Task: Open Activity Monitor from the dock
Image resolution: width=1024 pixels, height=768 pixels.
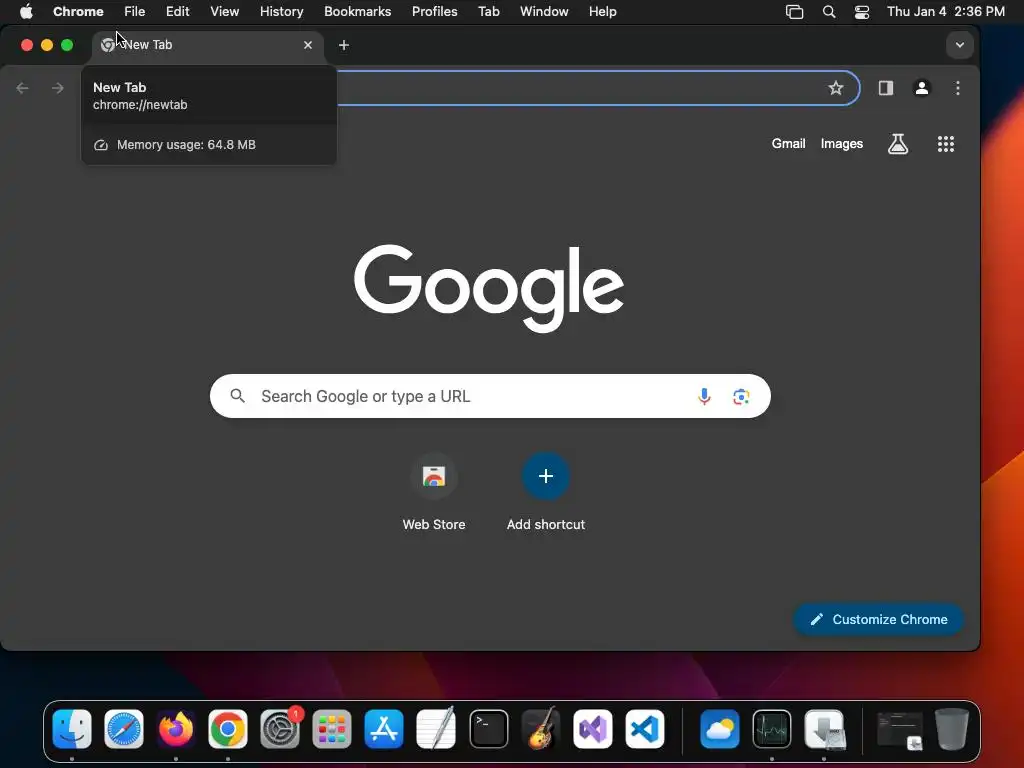Action: pos(772,729)
